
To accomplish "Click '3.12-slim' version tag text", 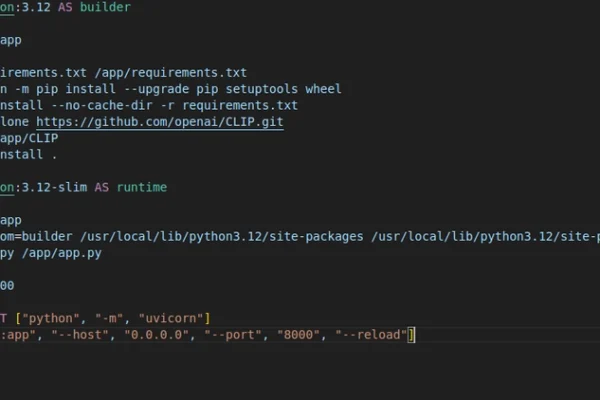I will pyautogui.click(x=54, y=187).
